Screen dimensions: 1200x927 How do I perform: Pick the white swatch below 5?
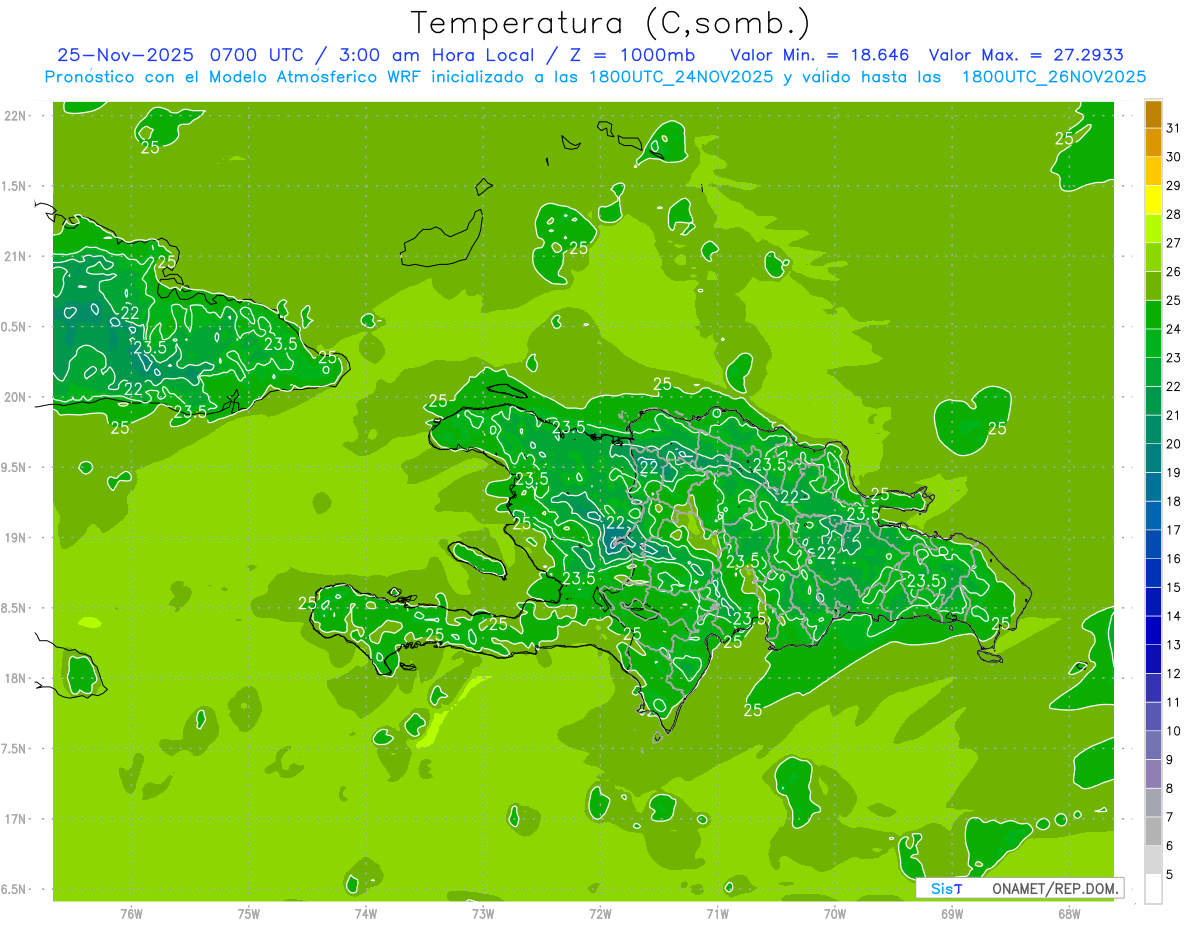[x=1153, y=889]
